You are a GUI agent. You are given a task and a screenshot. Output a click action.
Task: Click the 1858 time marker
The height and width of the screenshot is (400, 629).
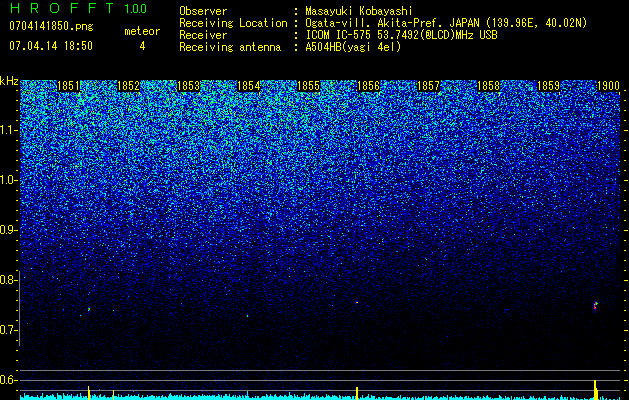[x=489, y=86]
